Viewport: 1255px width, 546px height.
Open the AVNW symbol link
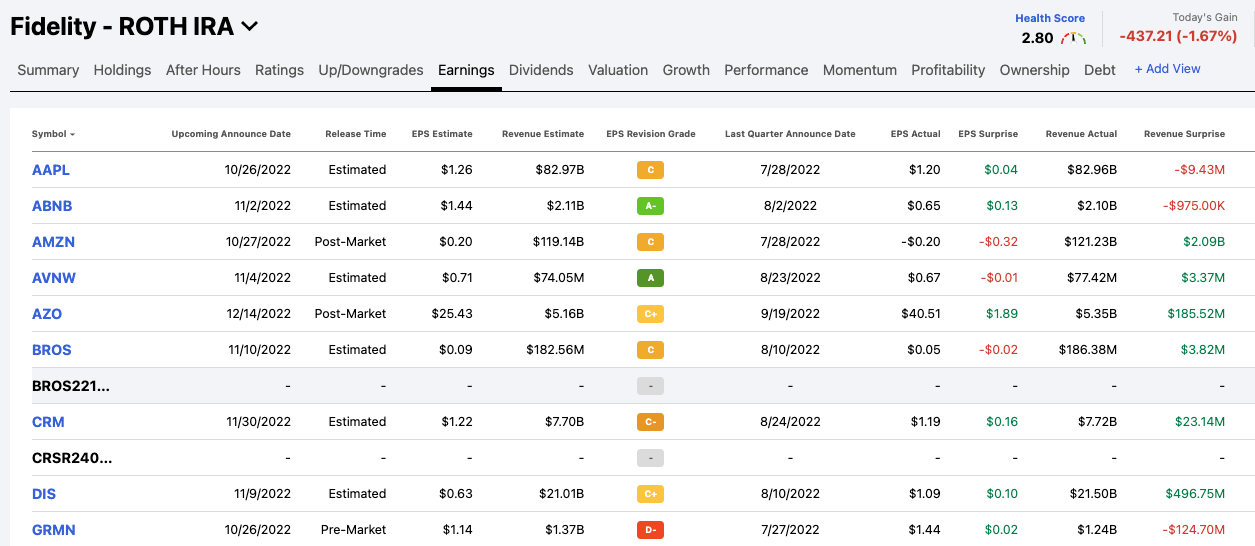point(53,278)
